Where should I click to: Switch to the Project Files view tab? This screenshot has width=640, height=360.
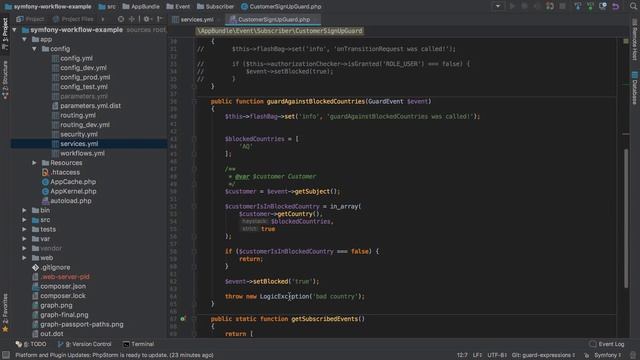[73, 19]
